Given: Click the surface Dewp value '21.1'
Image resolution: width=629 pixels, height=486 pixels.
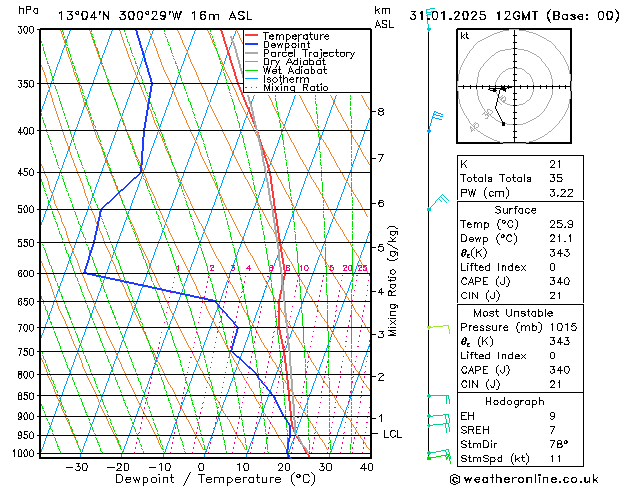Looking at the screenshot, I should 561,239.
